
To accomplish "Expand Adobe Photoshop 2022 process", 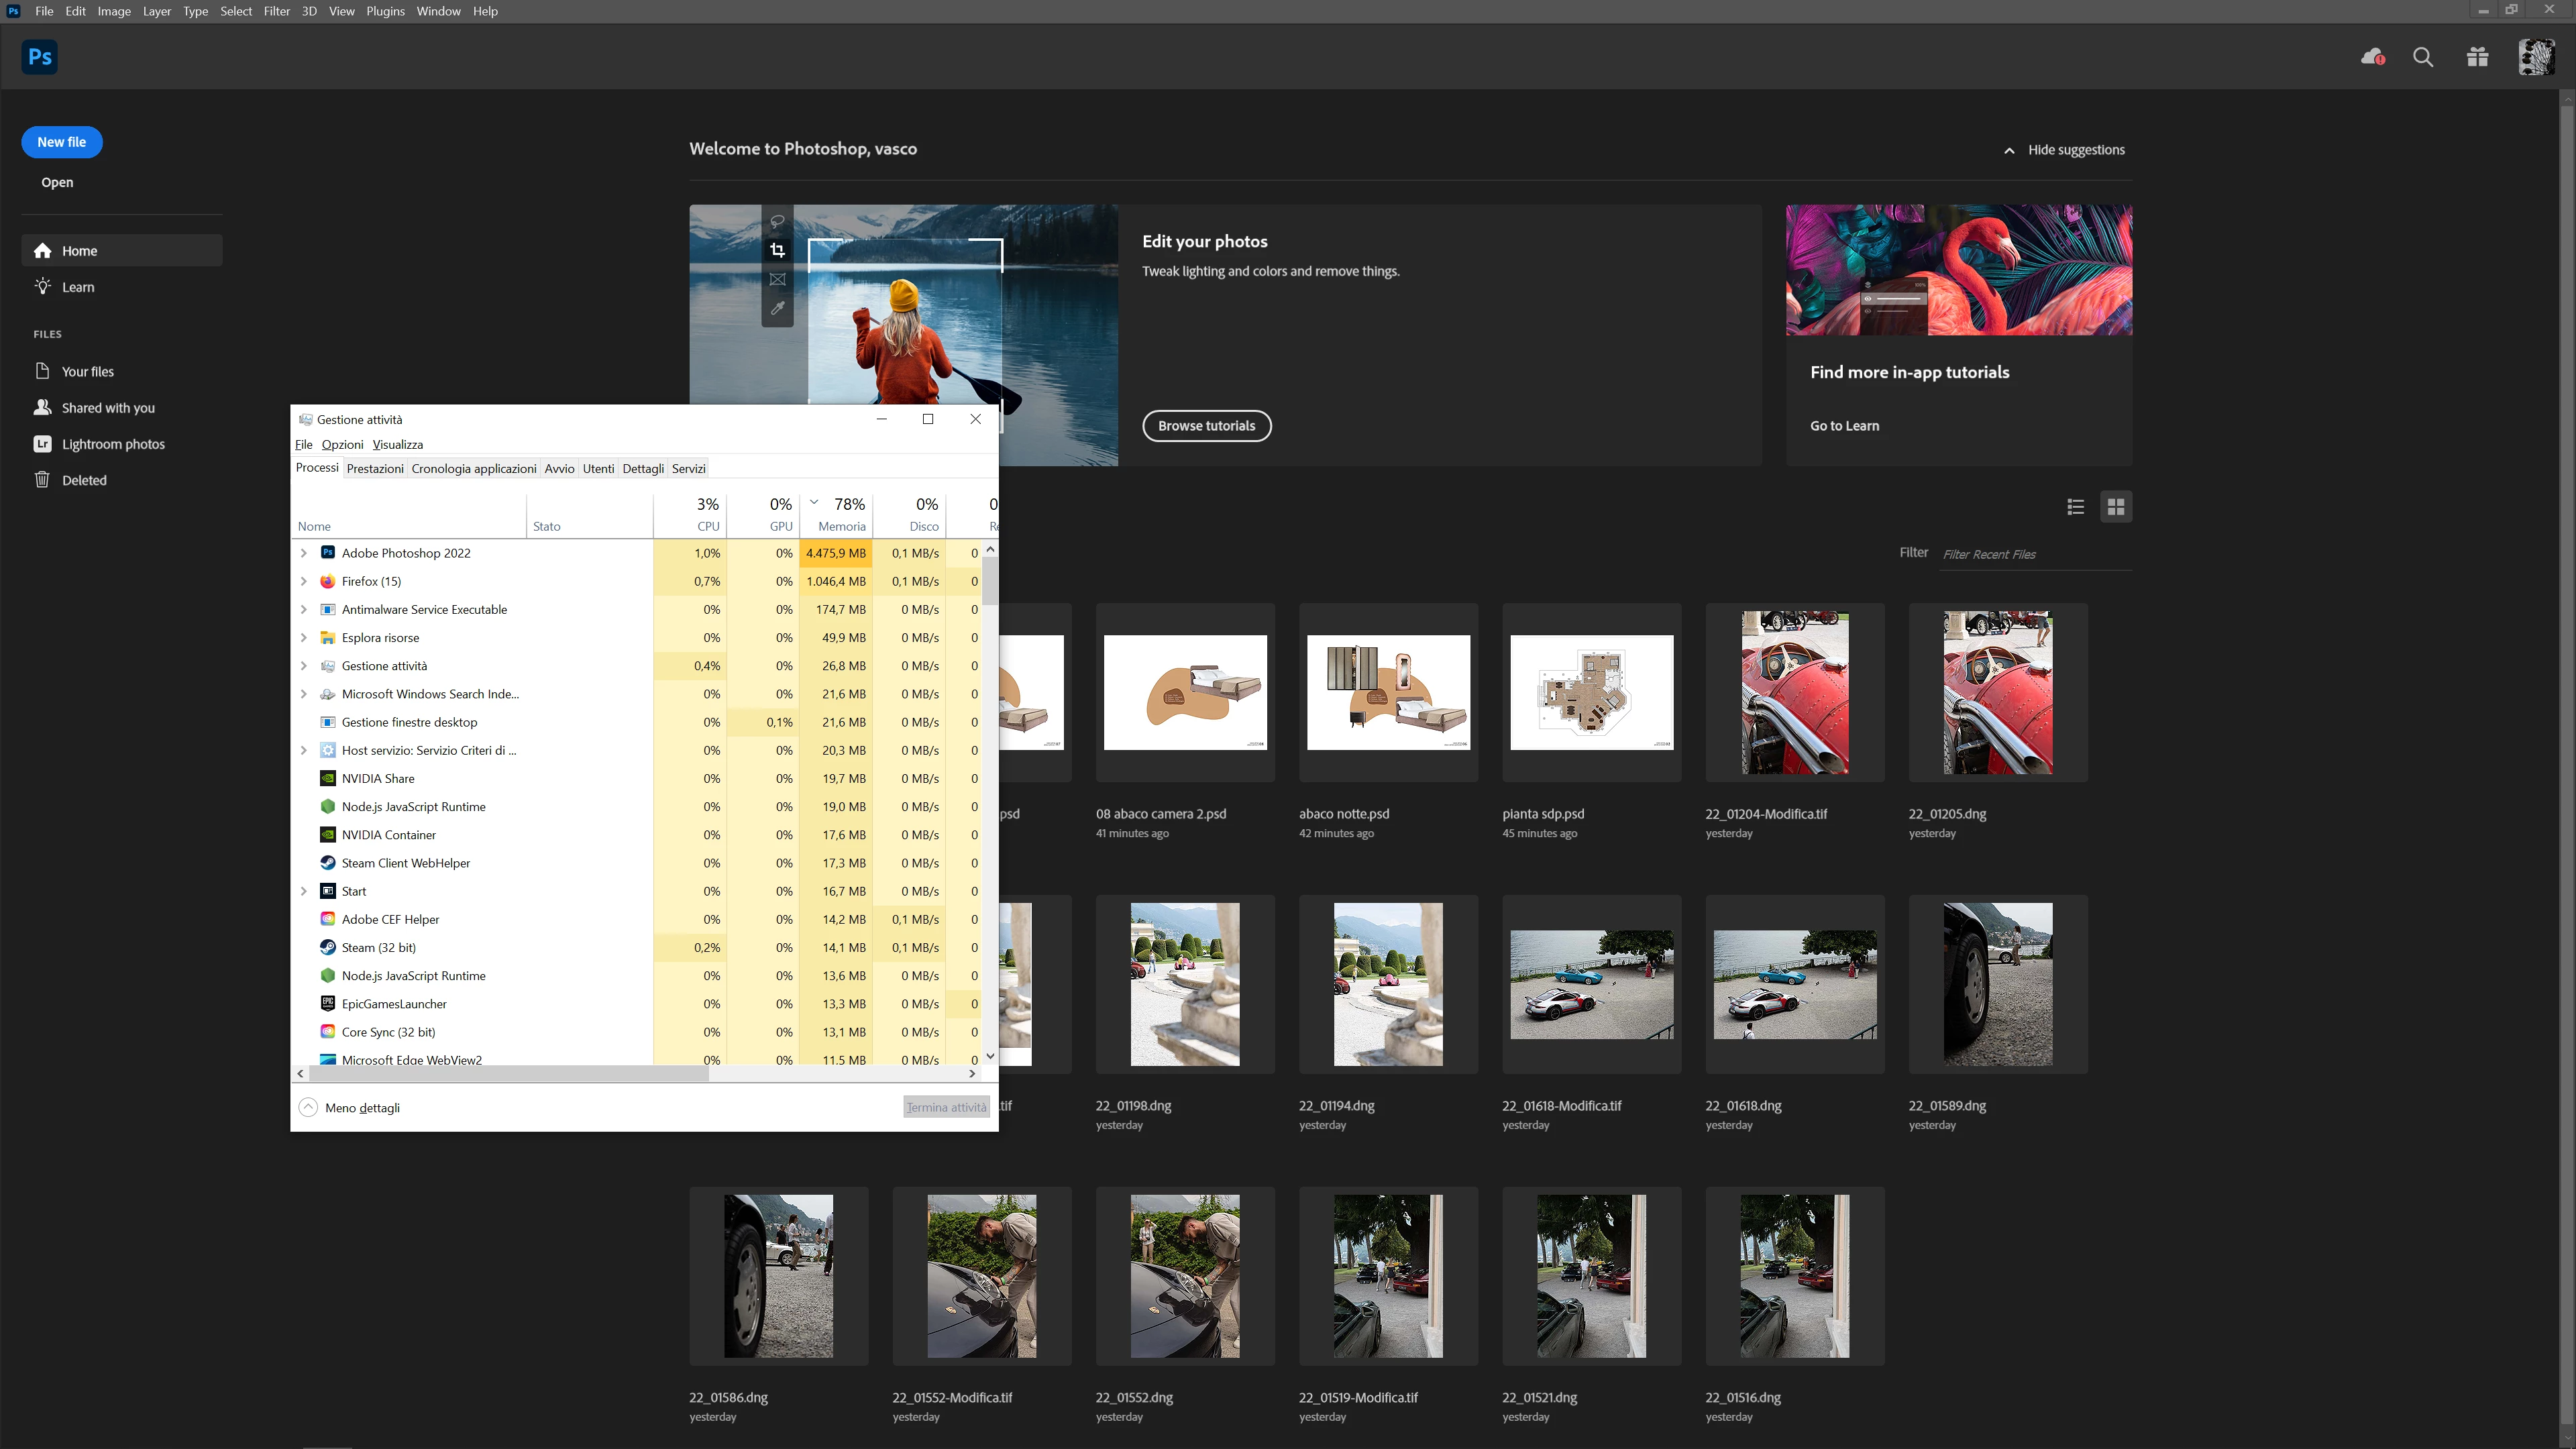I will (x=304, y=553).
